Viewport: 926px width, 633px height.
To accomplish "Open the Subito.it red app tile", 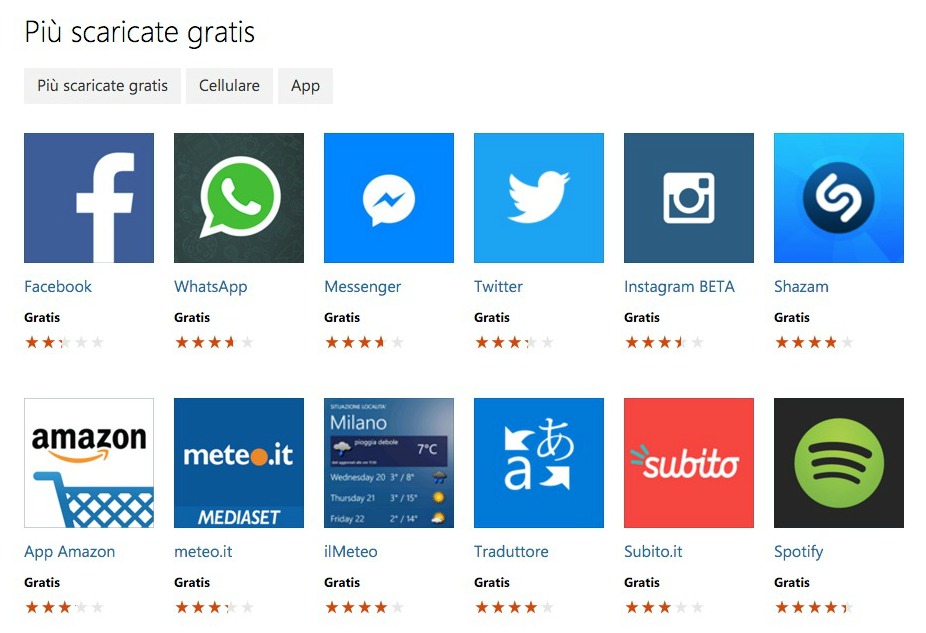I will (x=689, y=463).
